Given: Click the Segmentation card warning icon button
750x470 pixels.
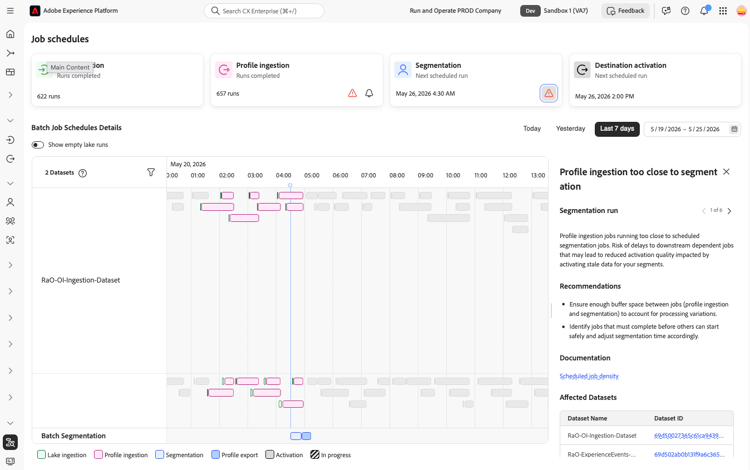Looking at the screenshot, I should (549, 93).
